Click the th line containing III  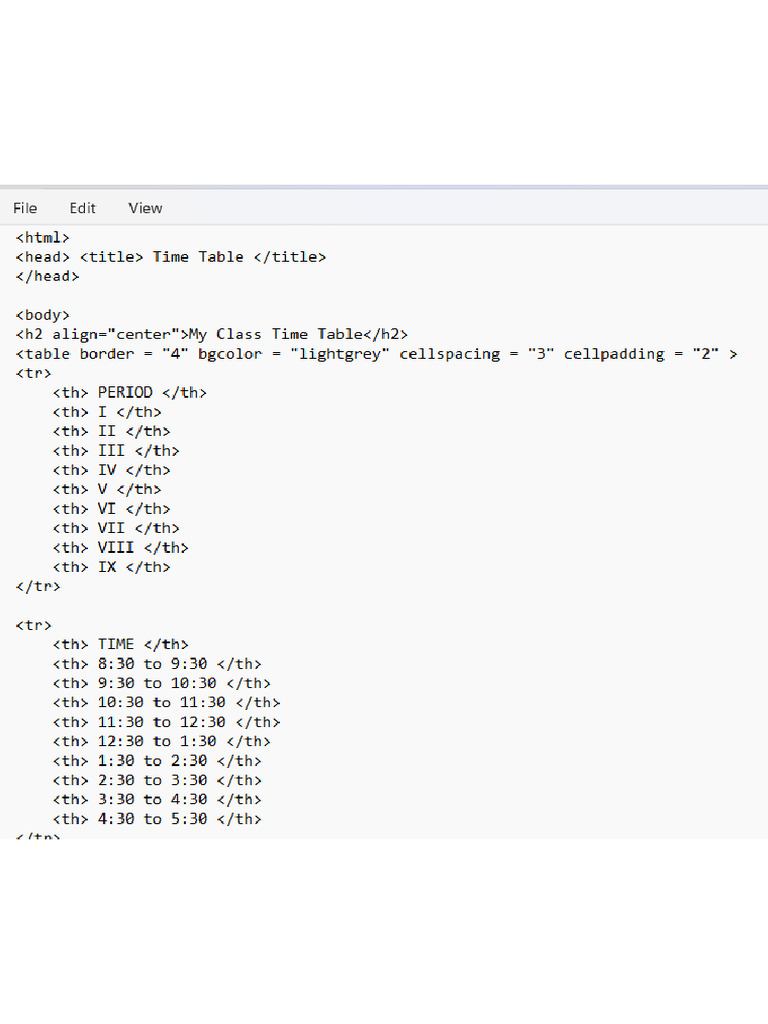point(116,451)
